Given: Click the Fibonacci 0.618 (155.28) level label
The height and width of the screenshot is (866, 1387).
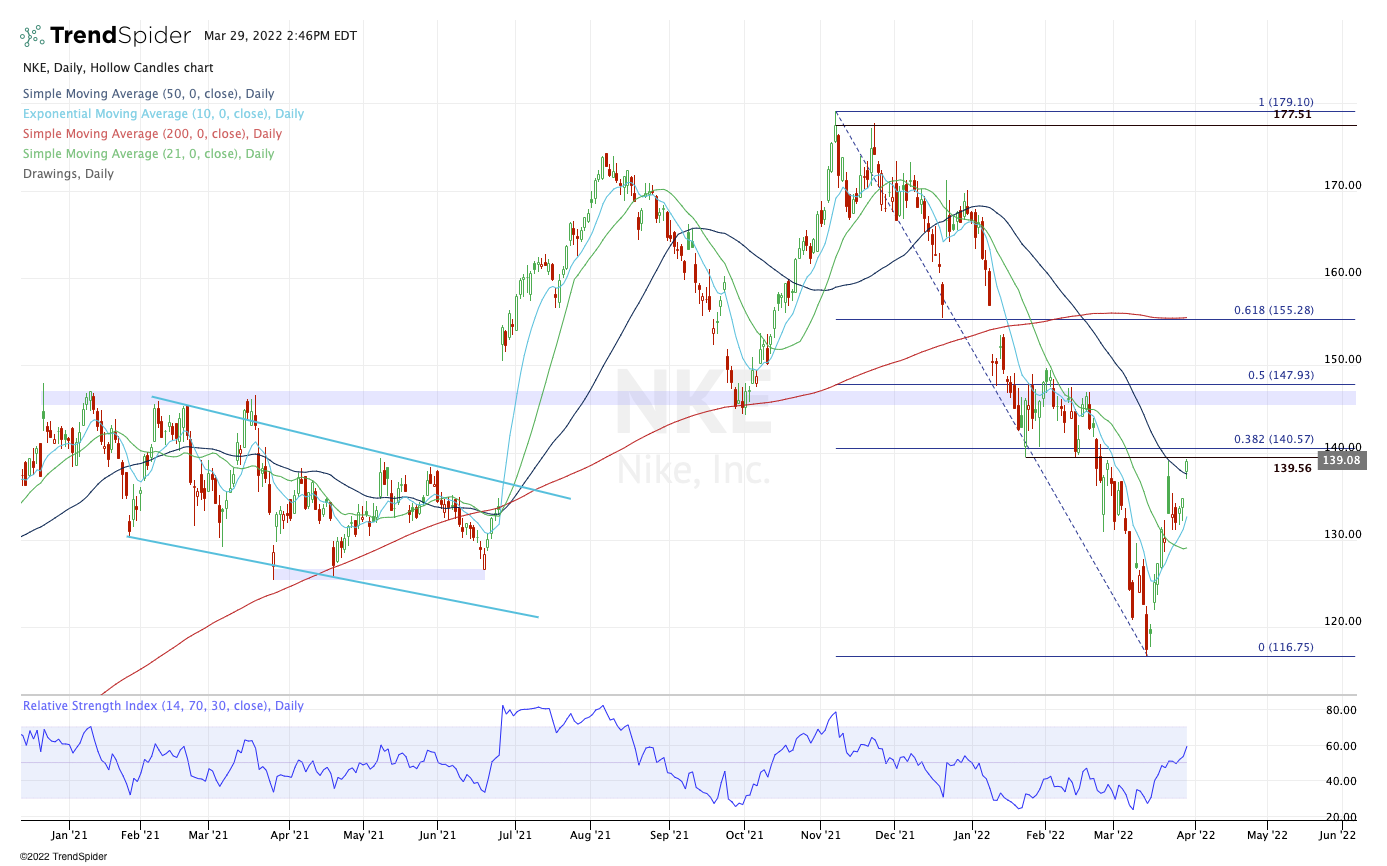Looking at the screenshot, I should 1274,311.
